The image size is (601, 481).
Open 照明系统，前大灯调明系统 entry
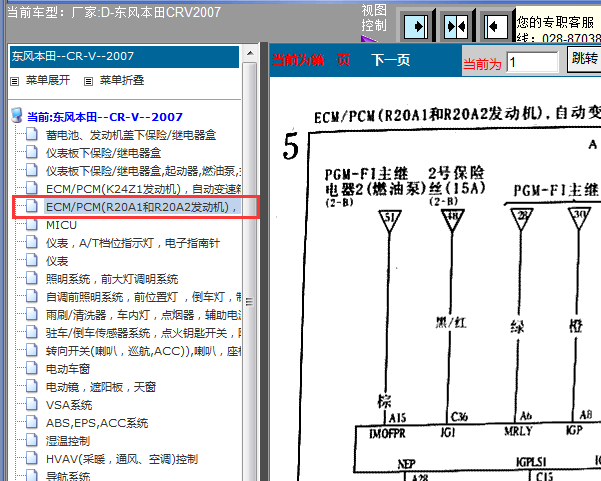(112, 279)
